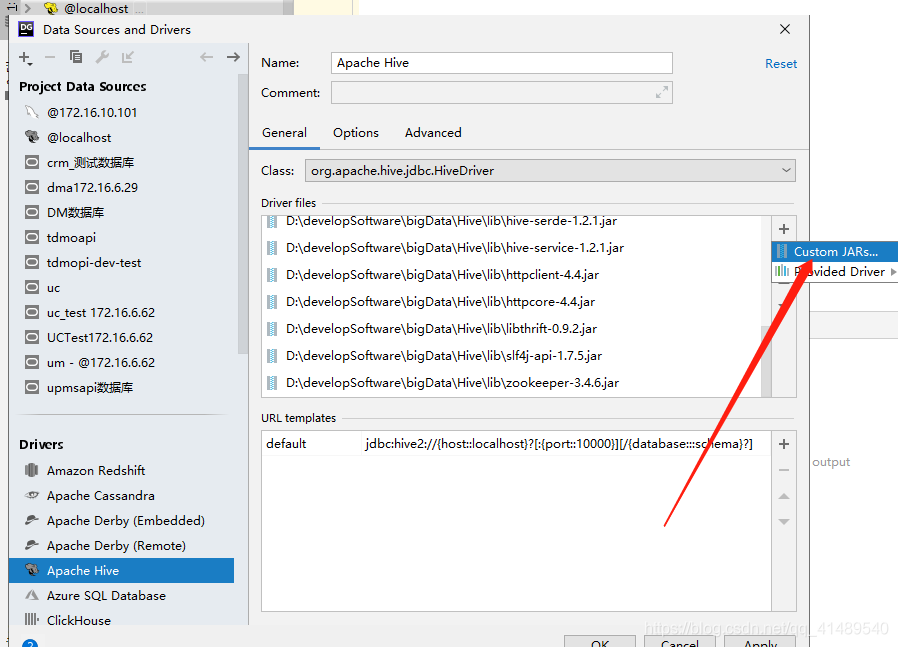Switch to the Advanced tab

(x=433, y=133)
